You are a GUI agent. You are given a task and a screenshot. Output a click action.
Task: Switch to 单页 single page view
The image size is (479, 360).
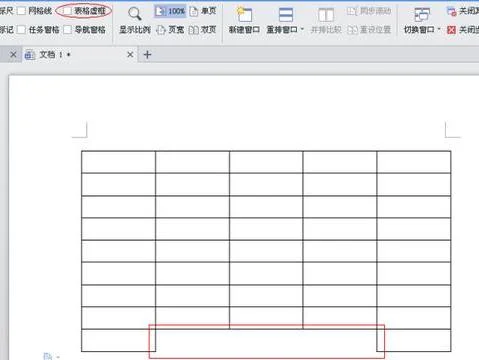click(203, 11)
